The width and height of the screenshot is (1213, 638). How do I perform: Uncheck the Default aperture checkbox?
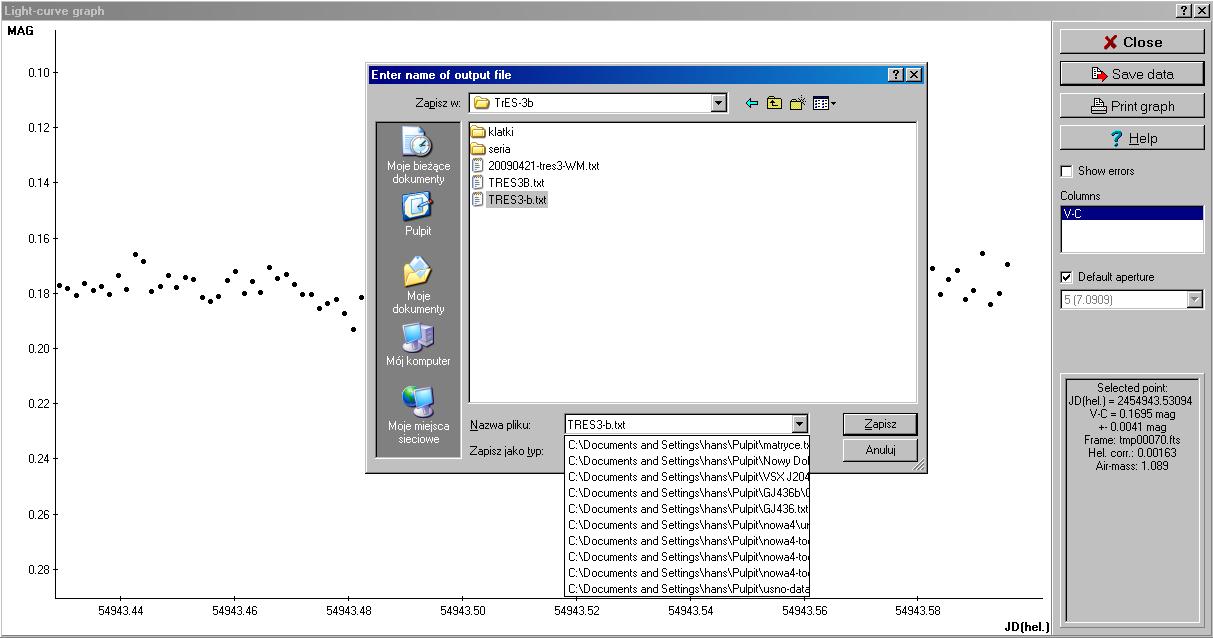[x=1067, y=277]
